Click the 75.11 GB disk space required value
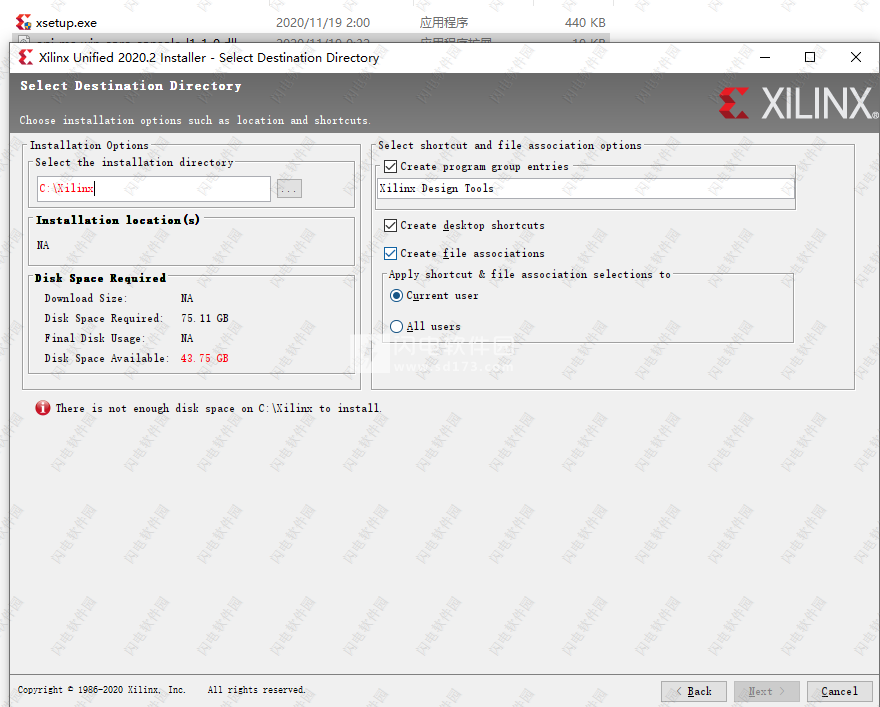 pos(205,318)
